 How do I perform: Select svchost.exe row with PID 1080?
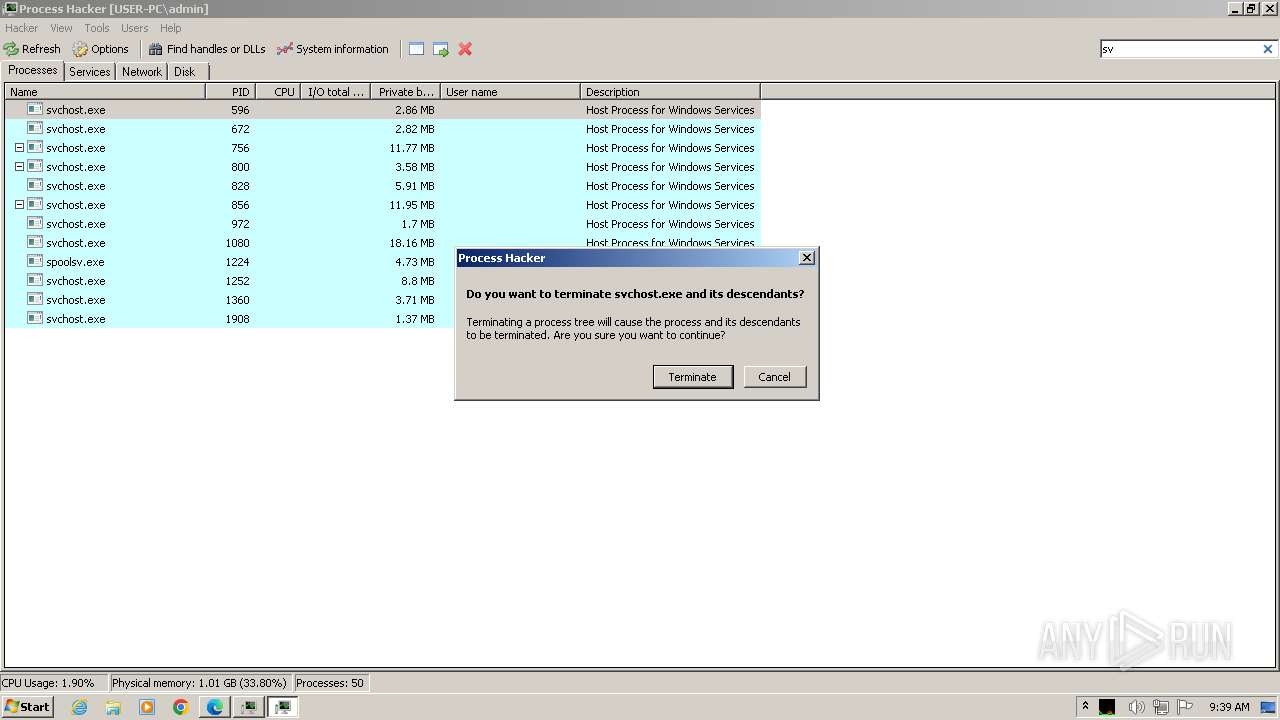click(x=383, y=243)
